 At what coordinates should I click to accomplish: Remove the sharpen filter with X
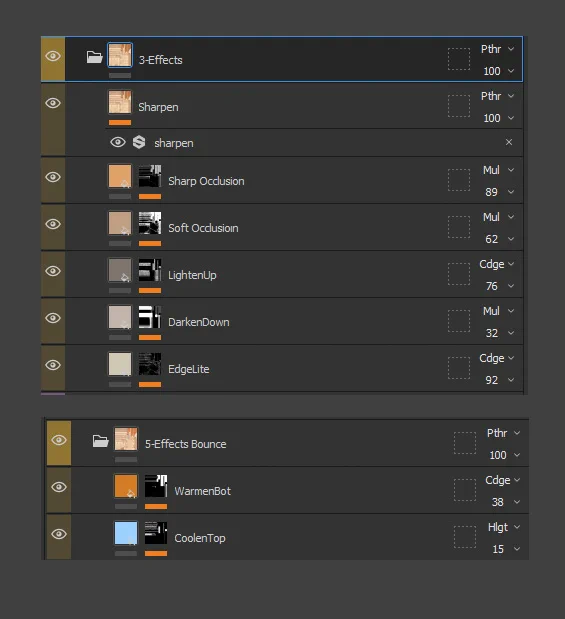pos(509,142)
